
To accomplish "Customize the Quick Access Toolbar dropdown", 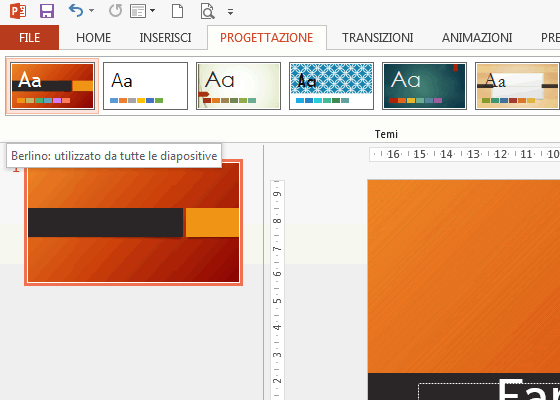I will point(231,12).
